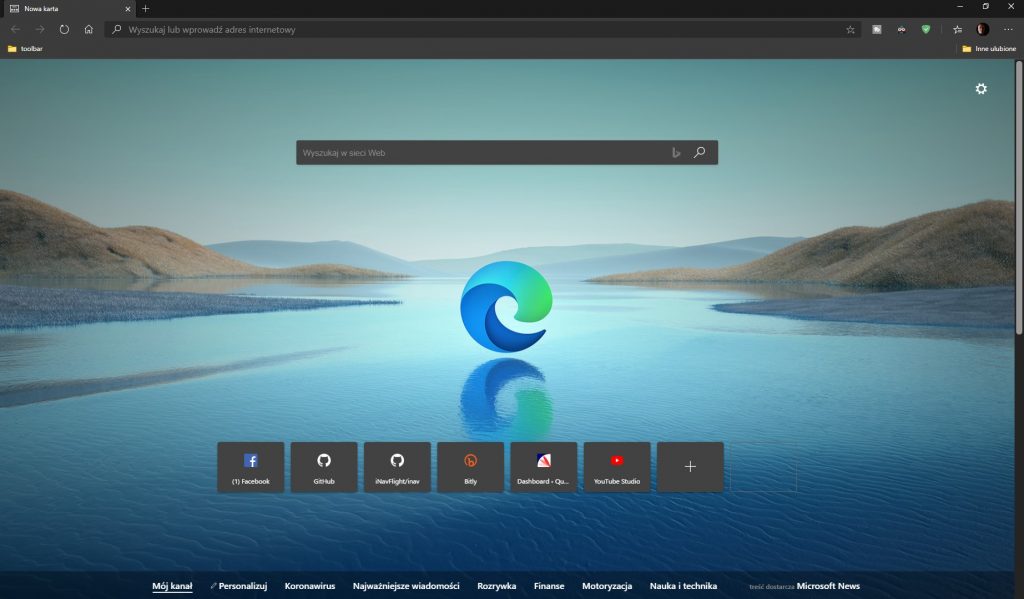Switch to the "Nowa karta" tab
This screenshot has height=599, width=1024.
point(60,9)
